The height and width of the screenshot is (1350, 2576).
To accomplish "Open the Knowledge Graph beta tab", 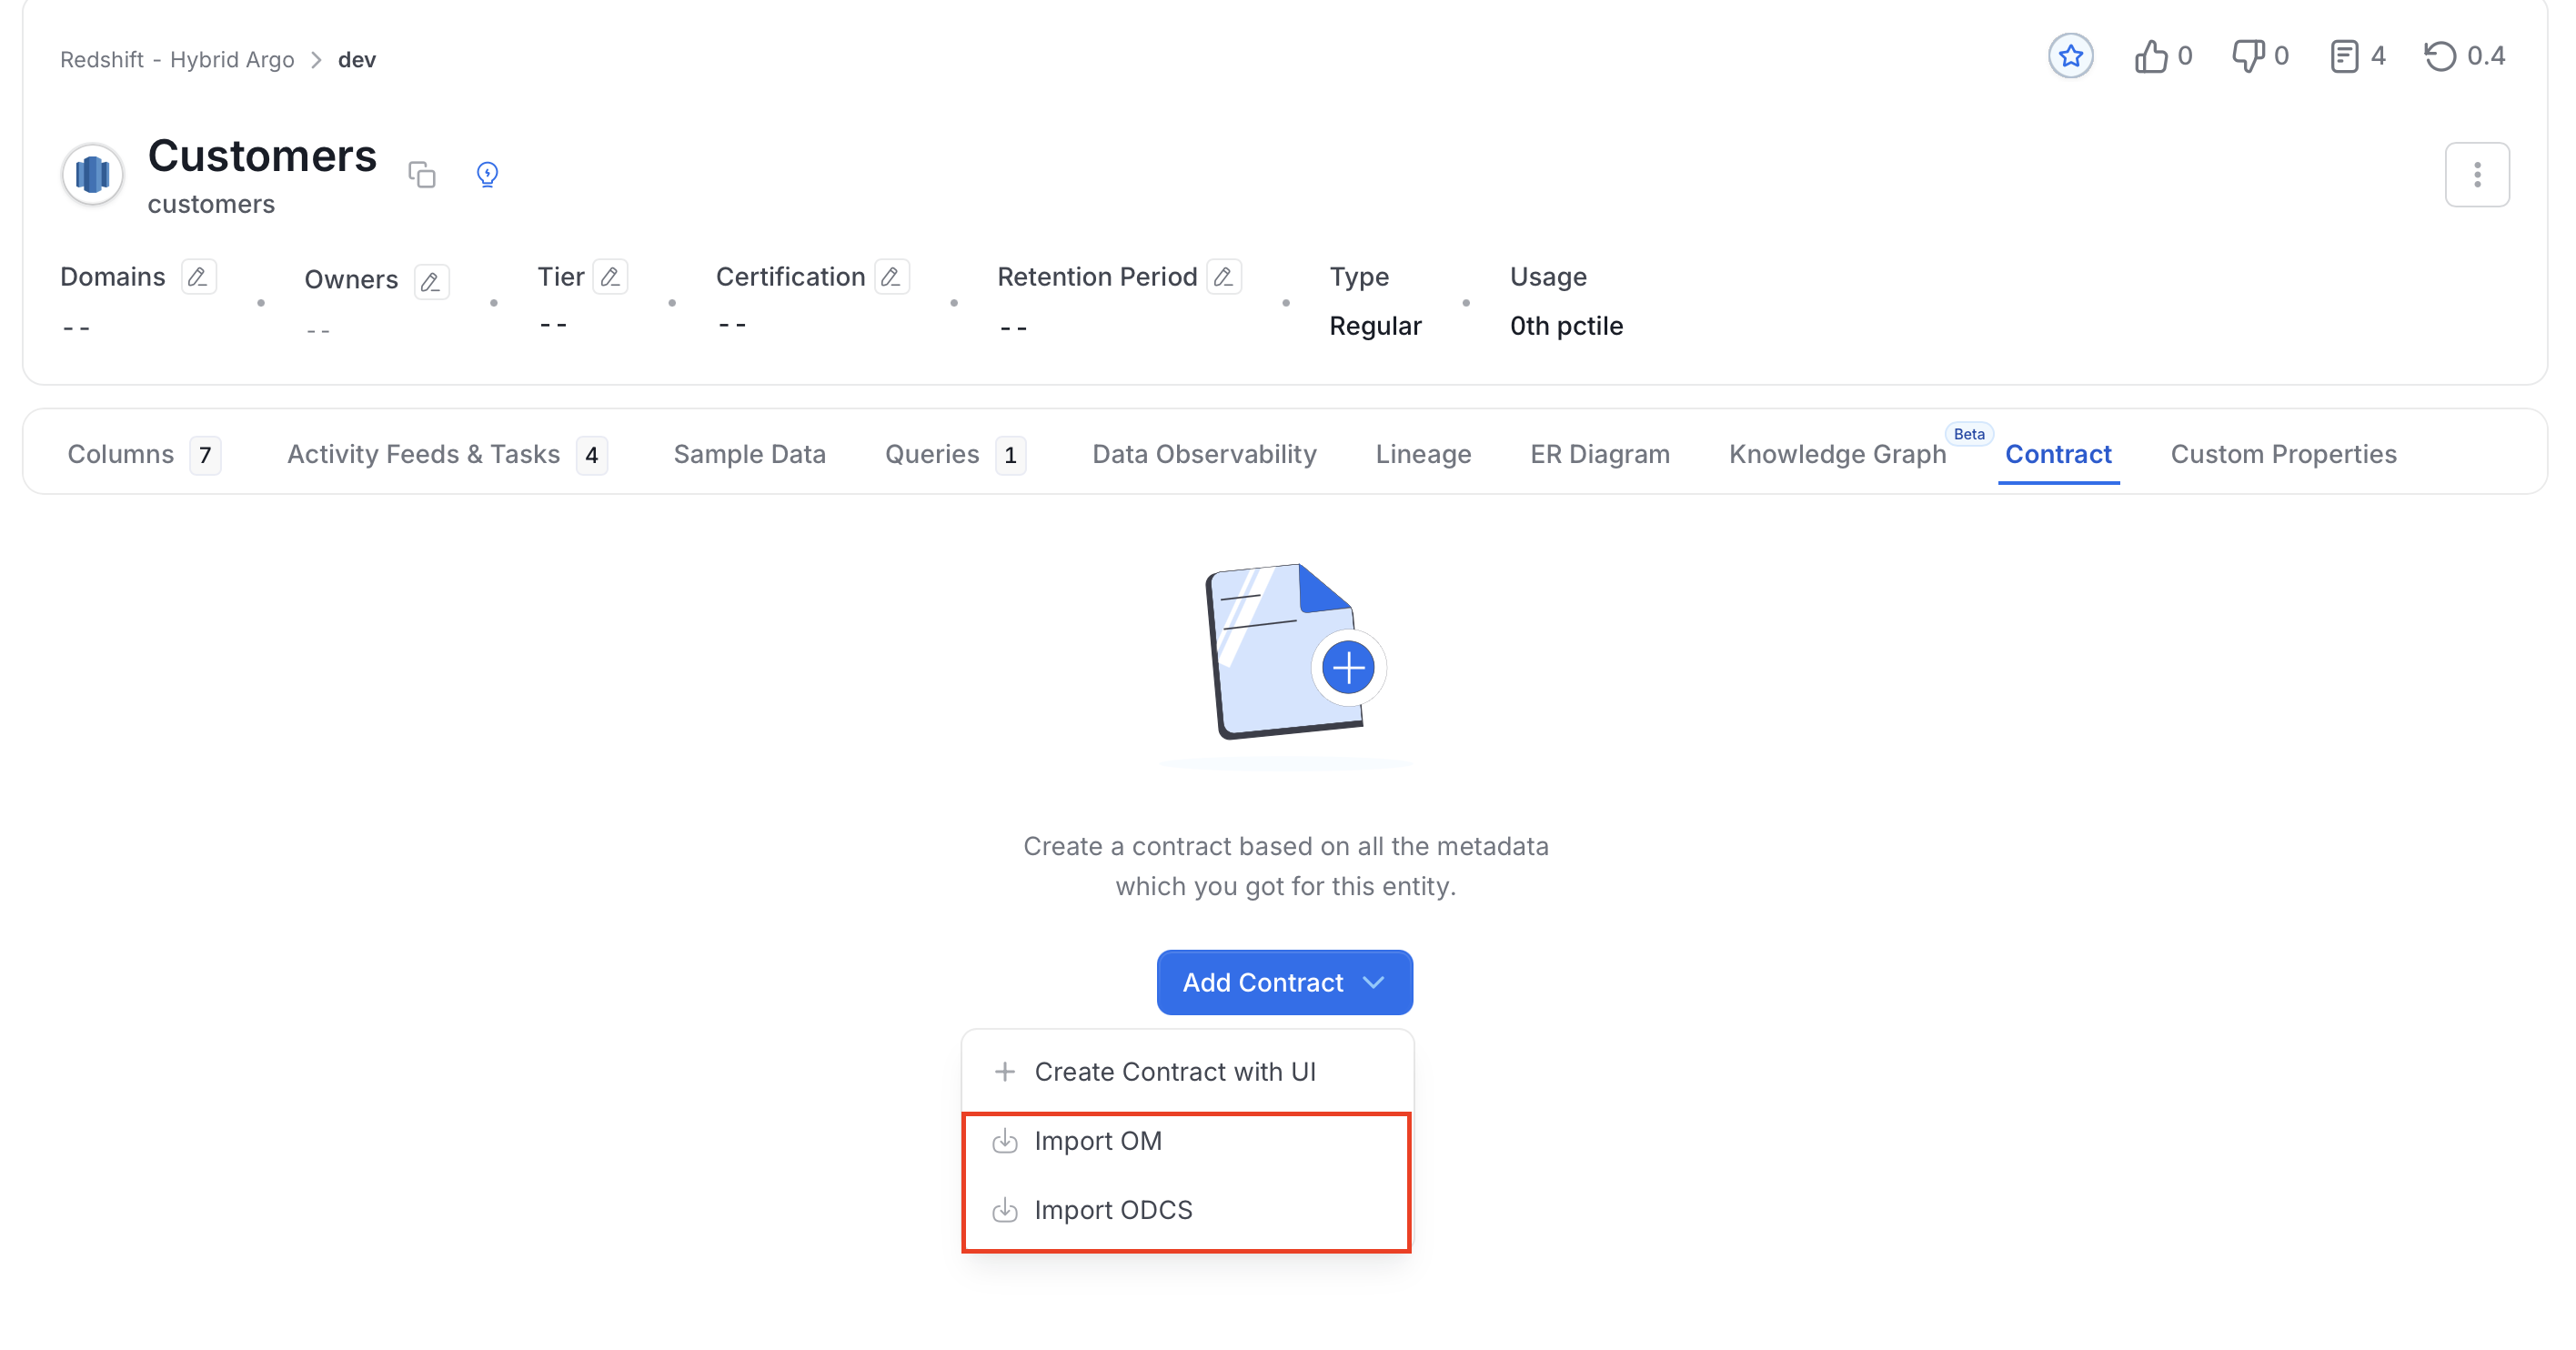I will coord(1838,454).
